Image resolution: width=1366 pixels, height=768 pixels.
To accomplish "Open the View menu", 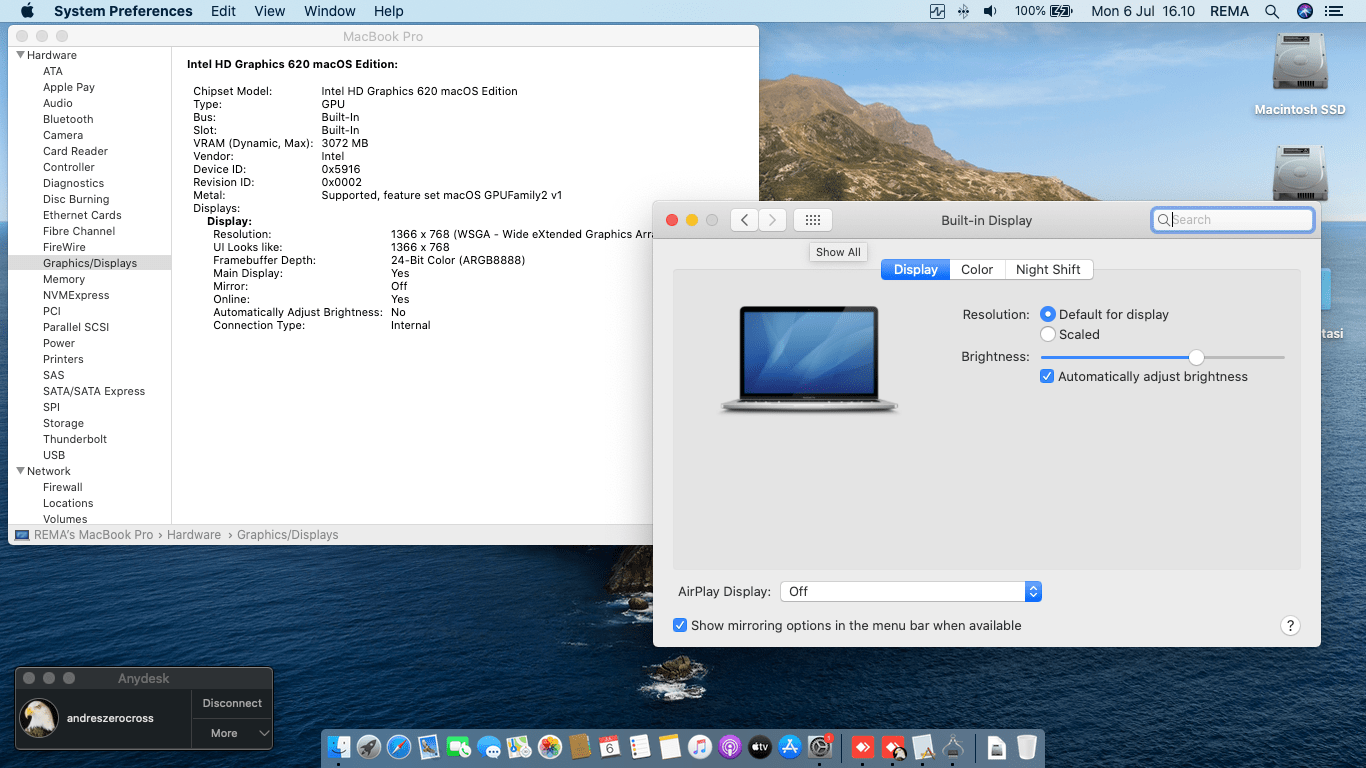I will click(x=270, y=11).
